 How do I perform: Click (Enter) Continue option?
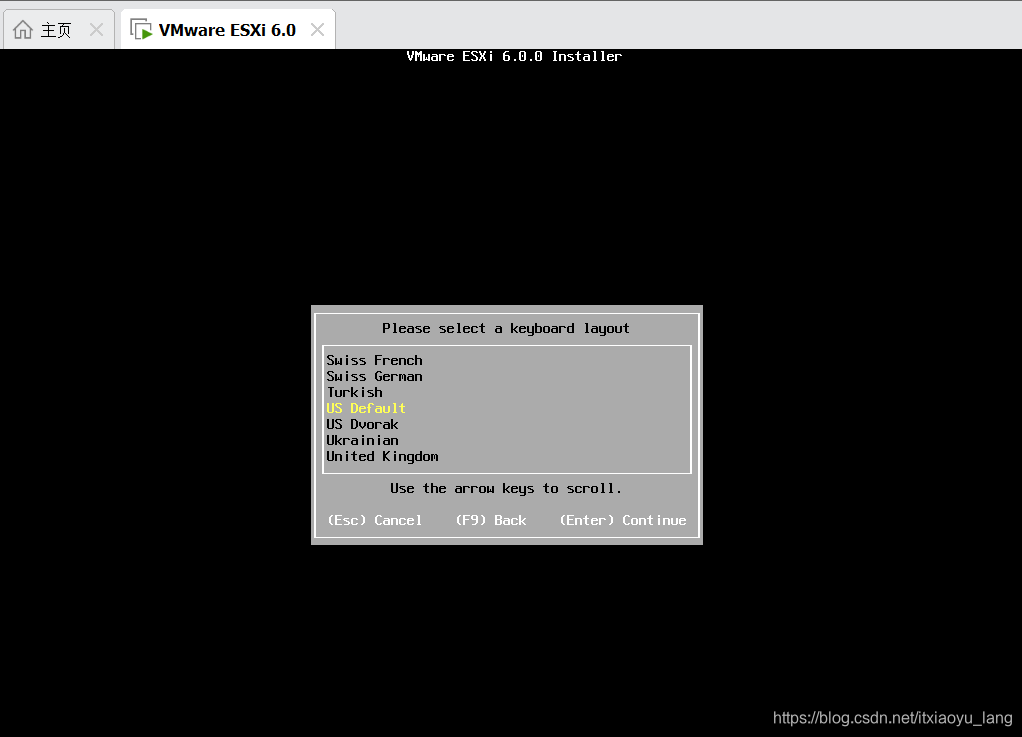pos(623,520)
